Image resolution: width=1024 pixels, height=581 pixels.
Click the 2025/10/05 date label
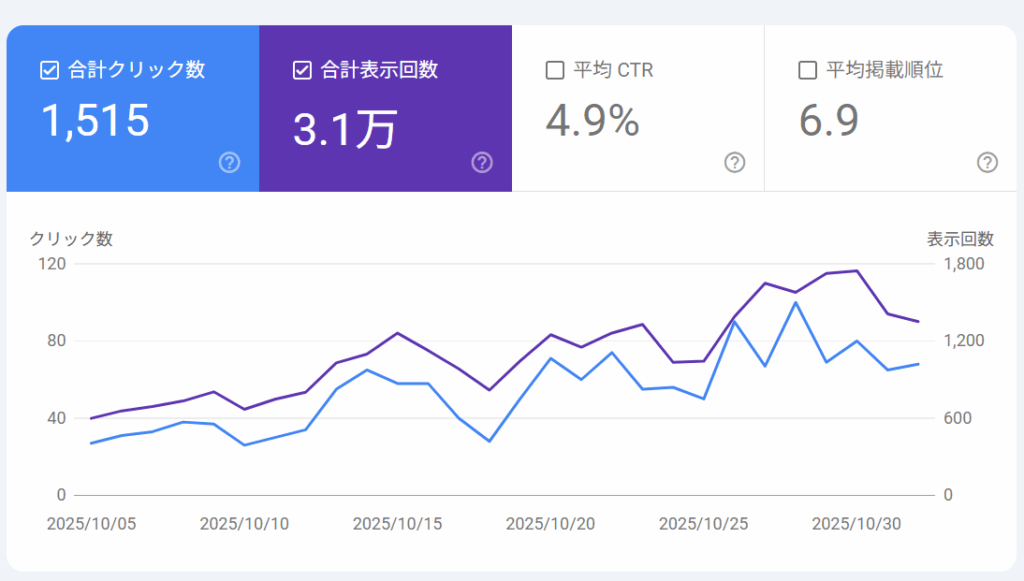click(x=91, y=523)
